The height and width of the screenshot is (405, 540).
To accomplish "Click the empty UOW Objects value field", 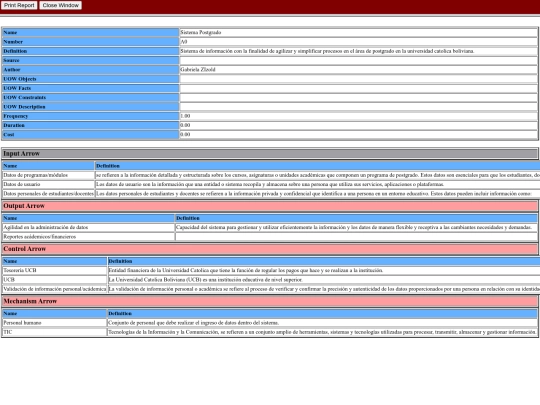I will [358, 79].
